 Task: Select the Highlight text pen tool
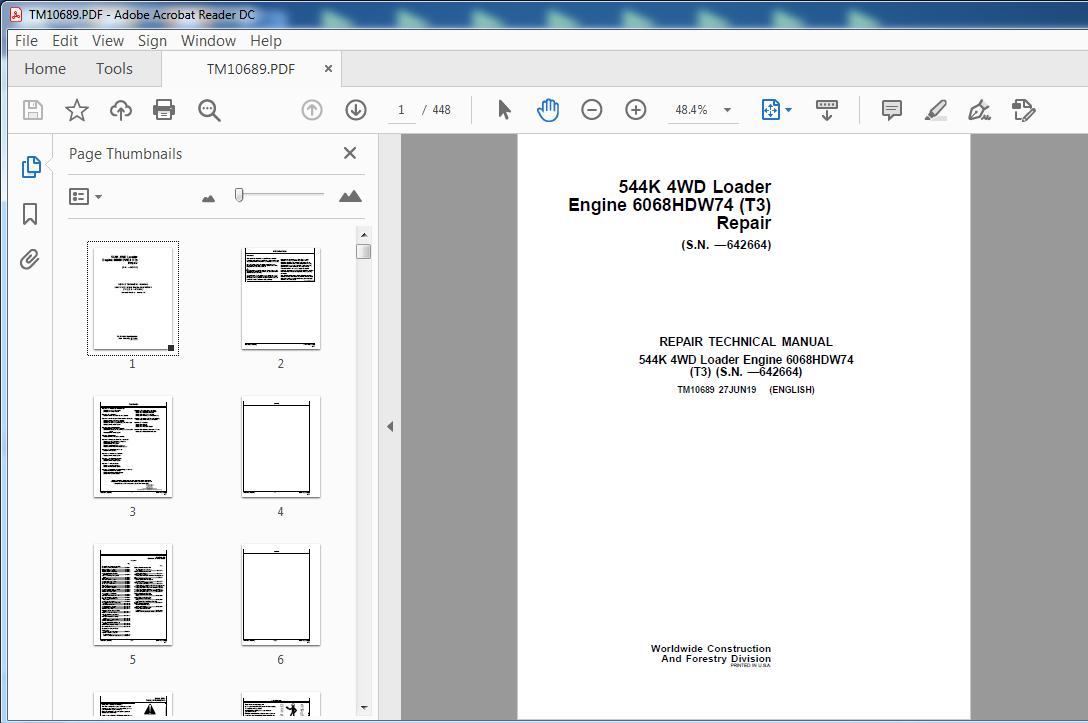tap(935, 110)
